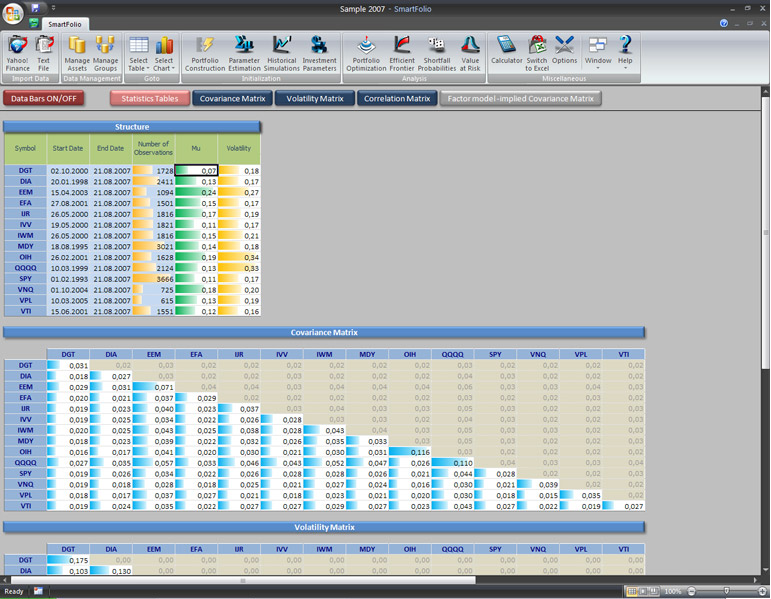Viewport: 771px width, 599px height.
Task: Open Shortfall Probabilities
Action: point(437,53)
